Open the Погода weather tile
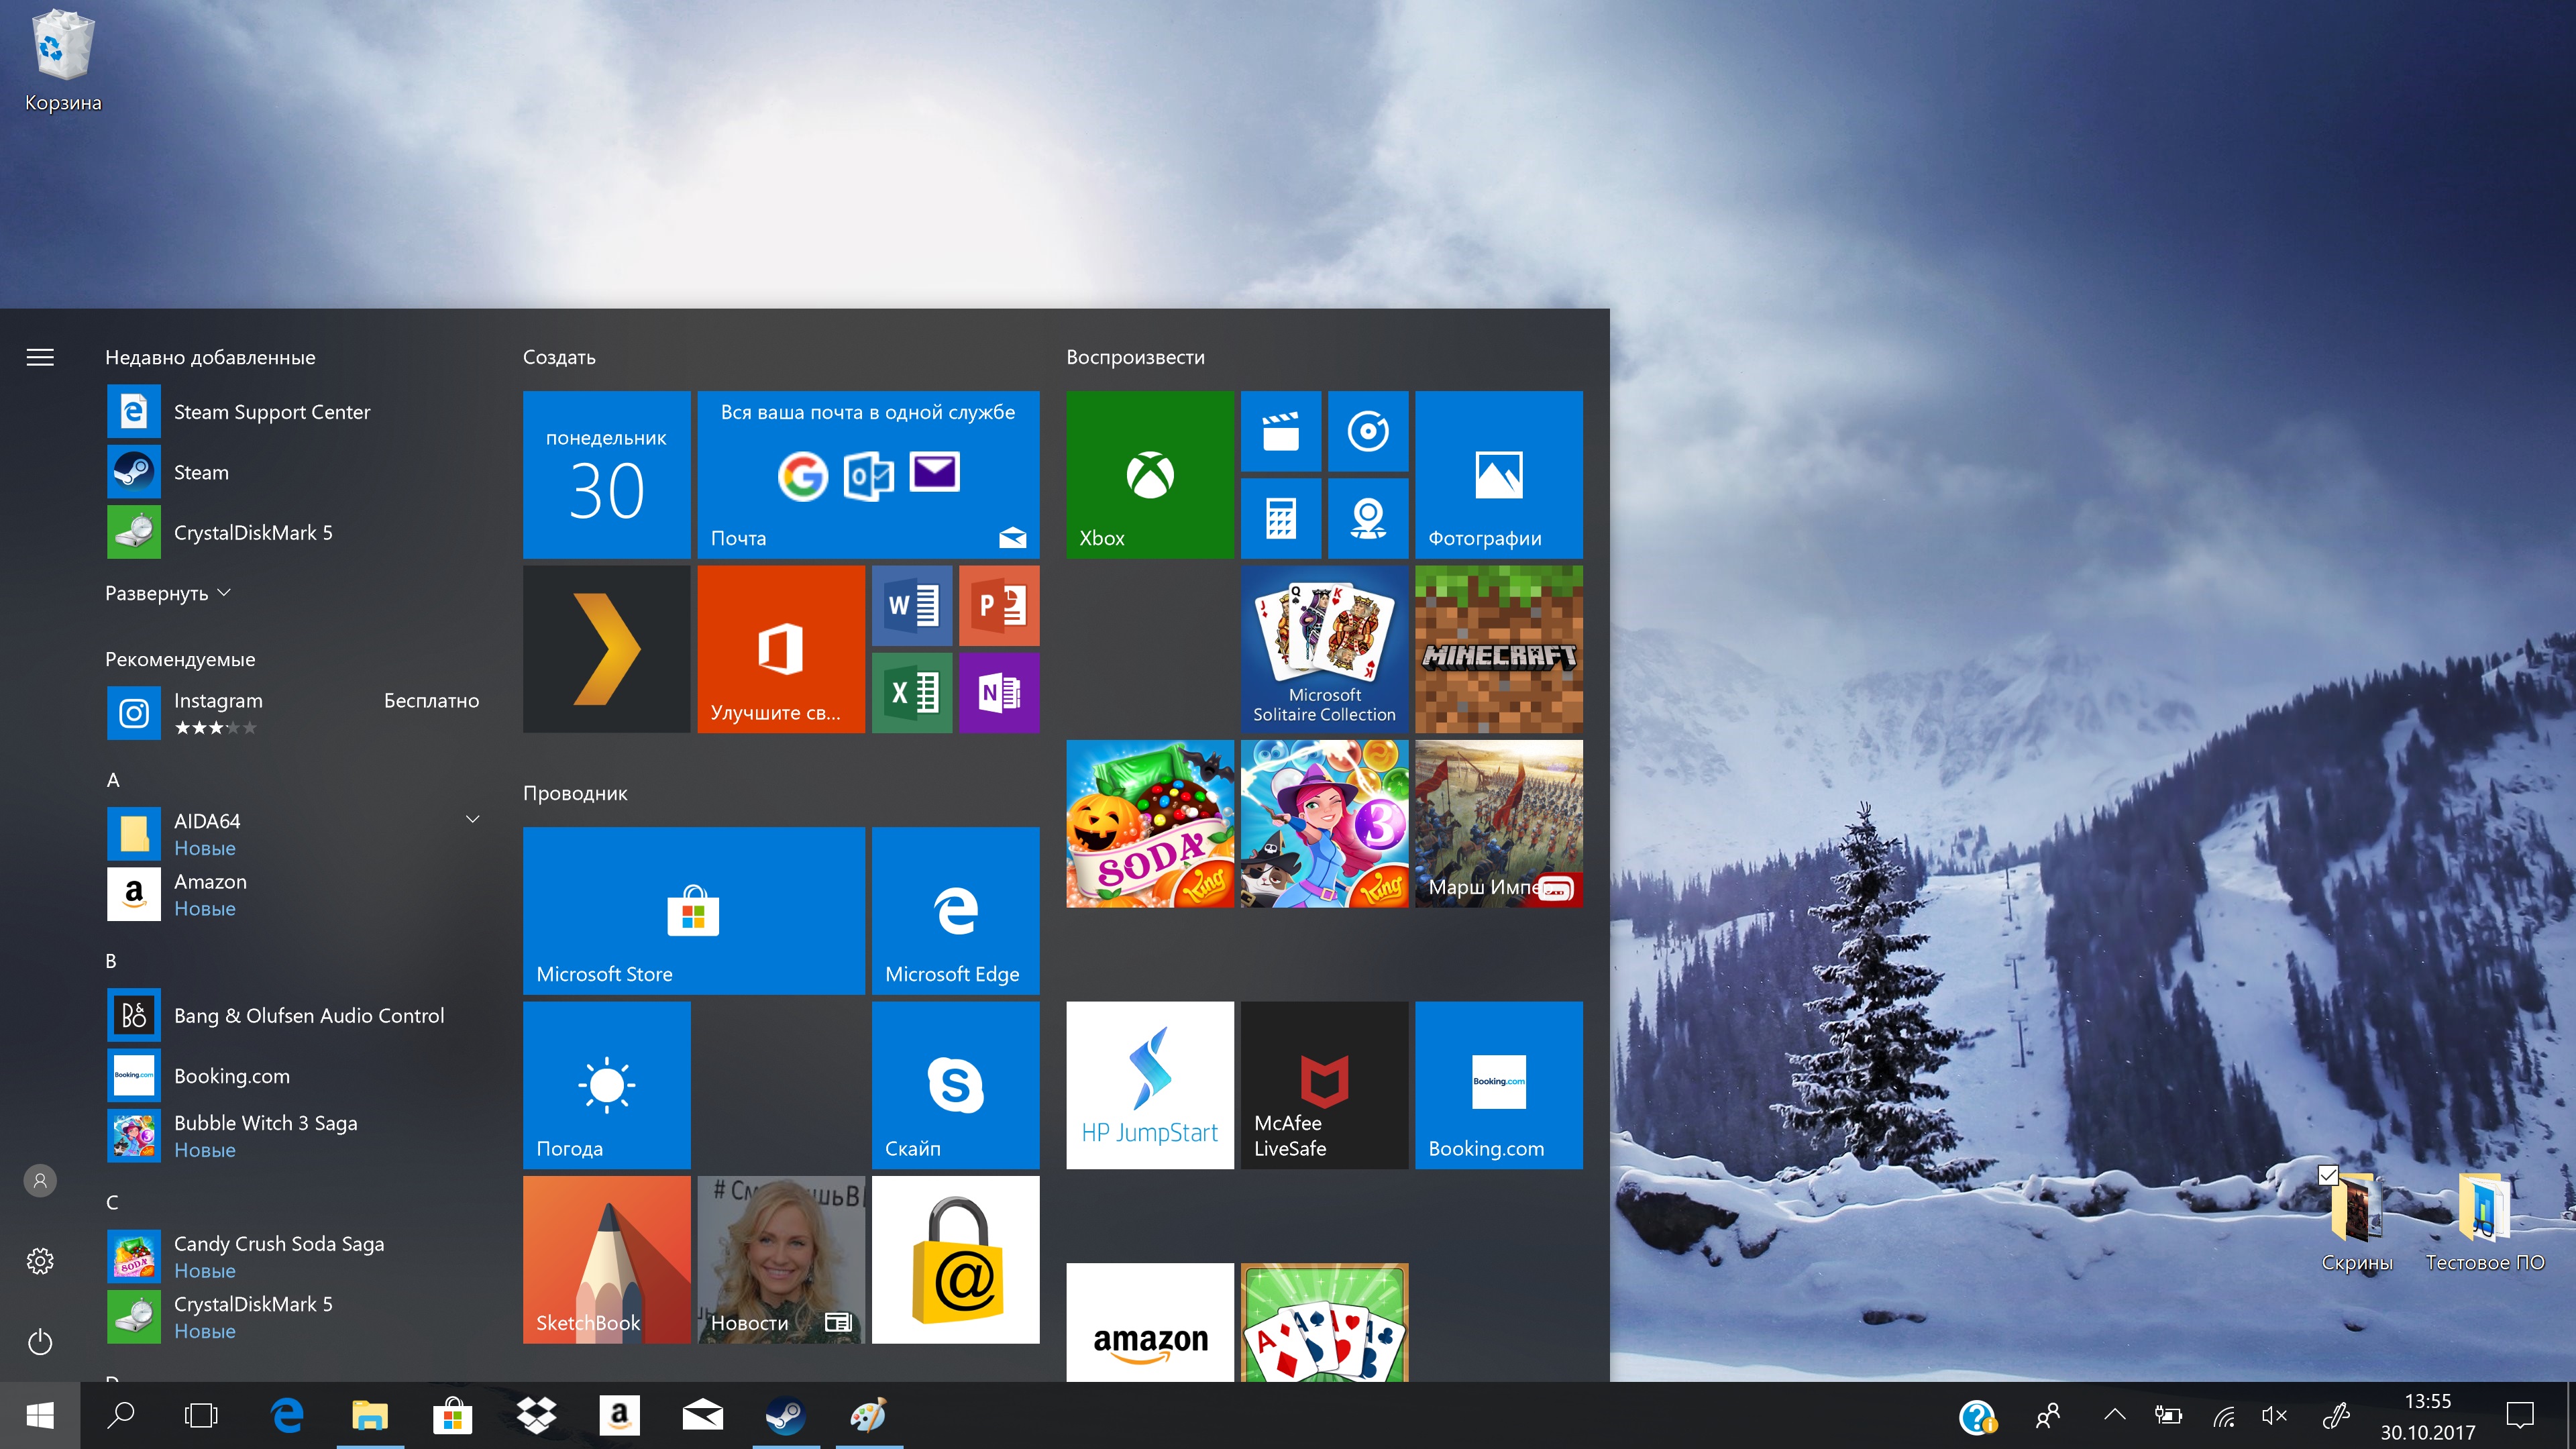The width and height of the screenshot is (2576, 1449). coord(606,1085)
